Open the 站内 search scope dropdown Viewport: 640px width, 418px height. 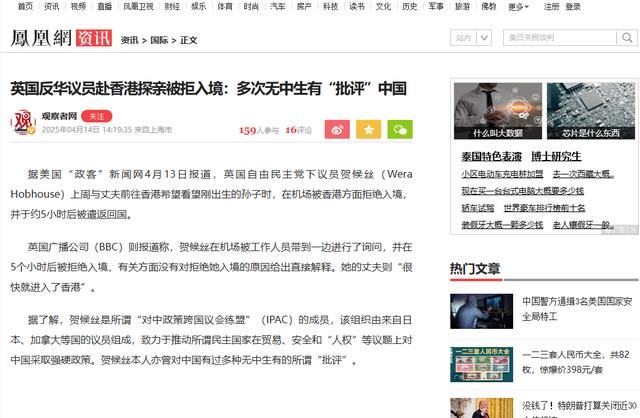[471, 38]
